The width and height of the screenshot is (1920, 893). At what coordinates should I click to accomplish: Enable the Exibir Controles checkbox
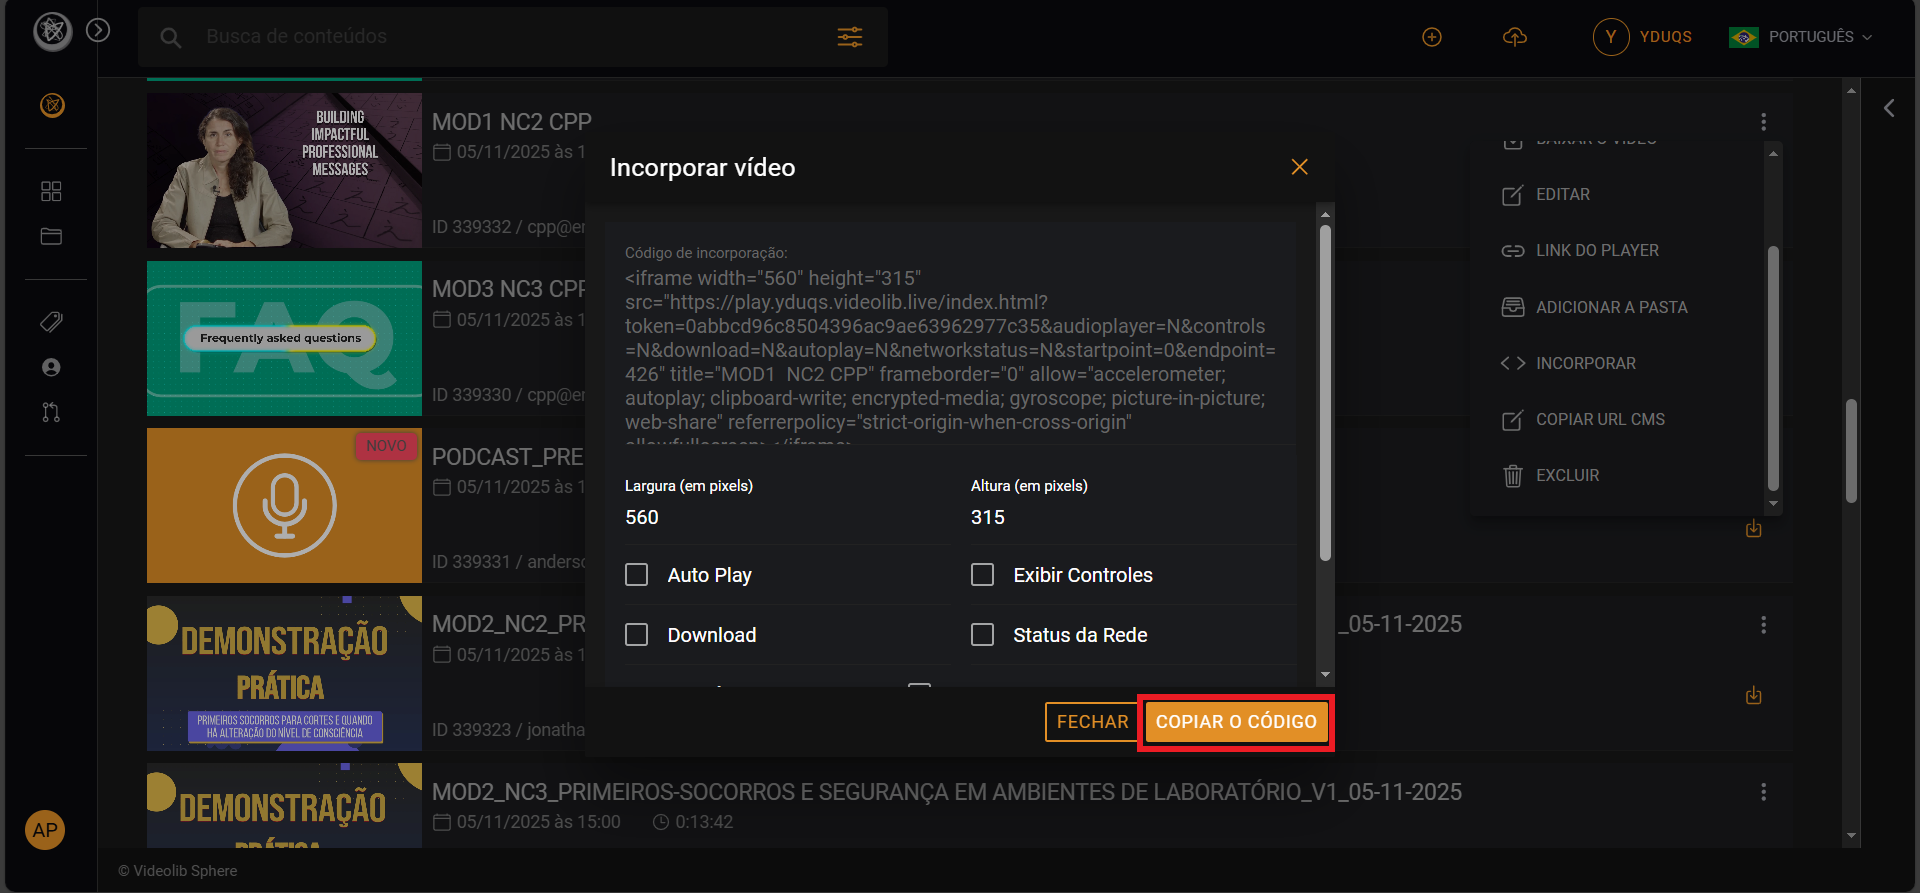tap(982, 575)
